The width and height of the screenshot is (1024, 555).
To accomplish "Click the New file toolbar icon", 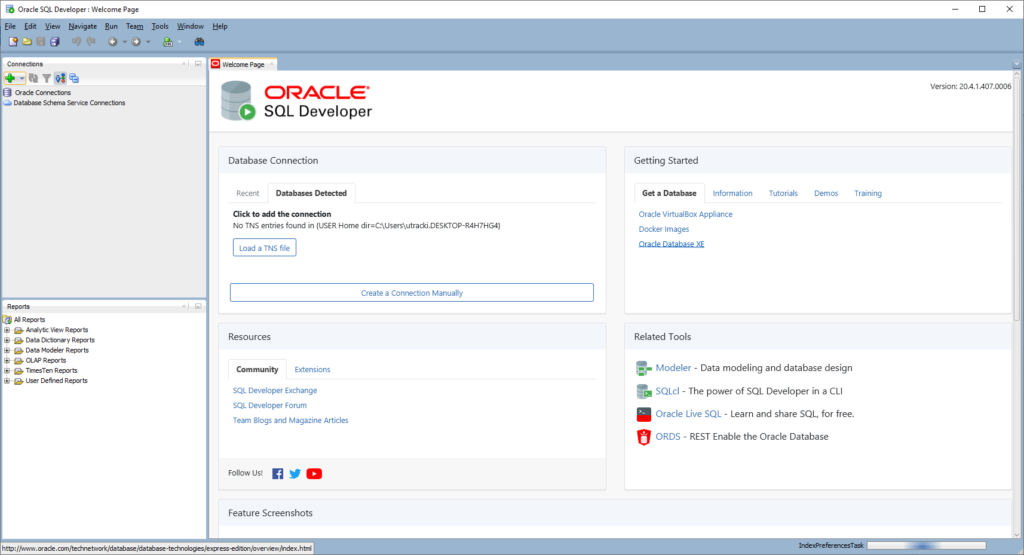I will coord(12,42).
